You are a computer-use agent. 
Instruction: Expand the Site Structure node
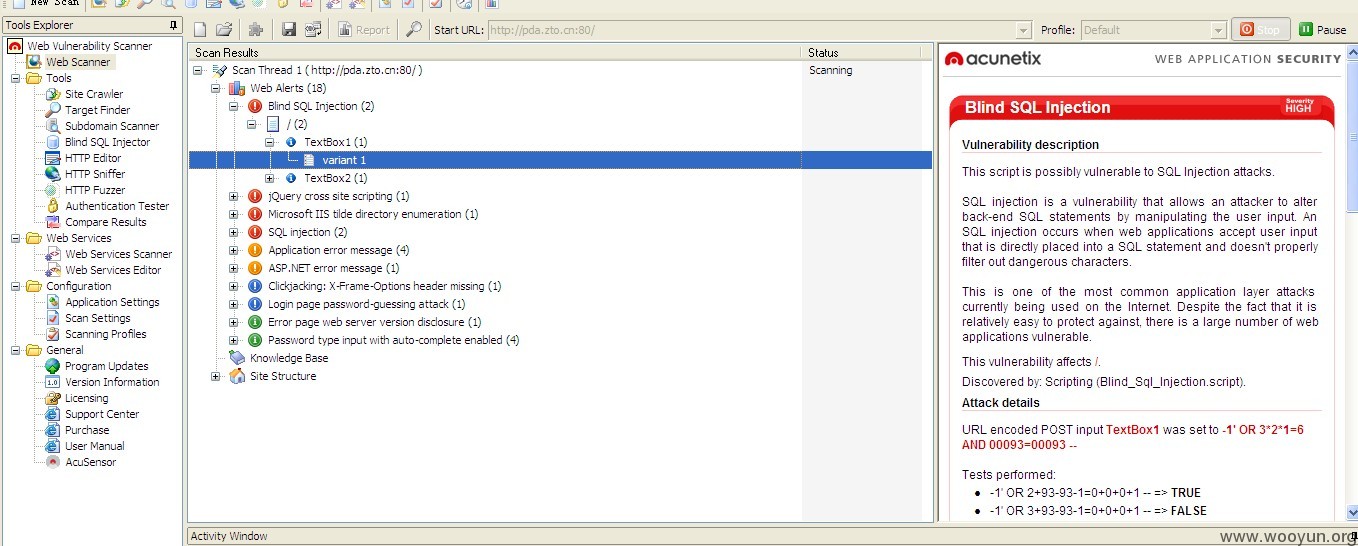pyautogui.click(x=216, y=376)
